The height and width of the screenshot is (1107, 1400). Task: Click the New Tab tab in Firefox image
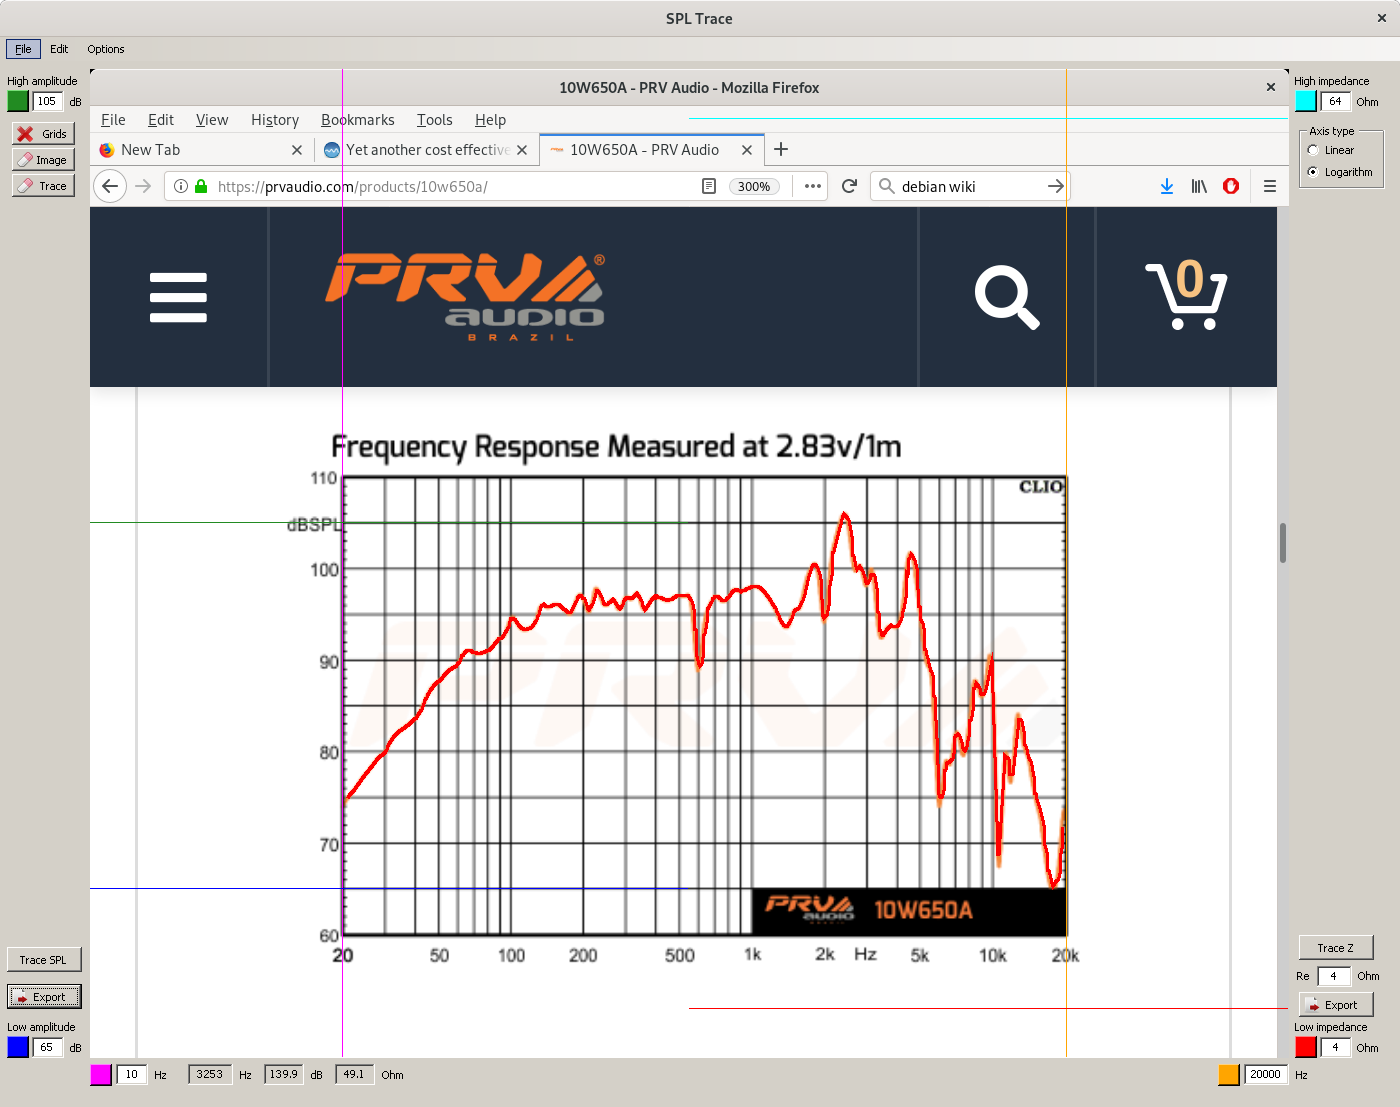(x=201, y=150)
